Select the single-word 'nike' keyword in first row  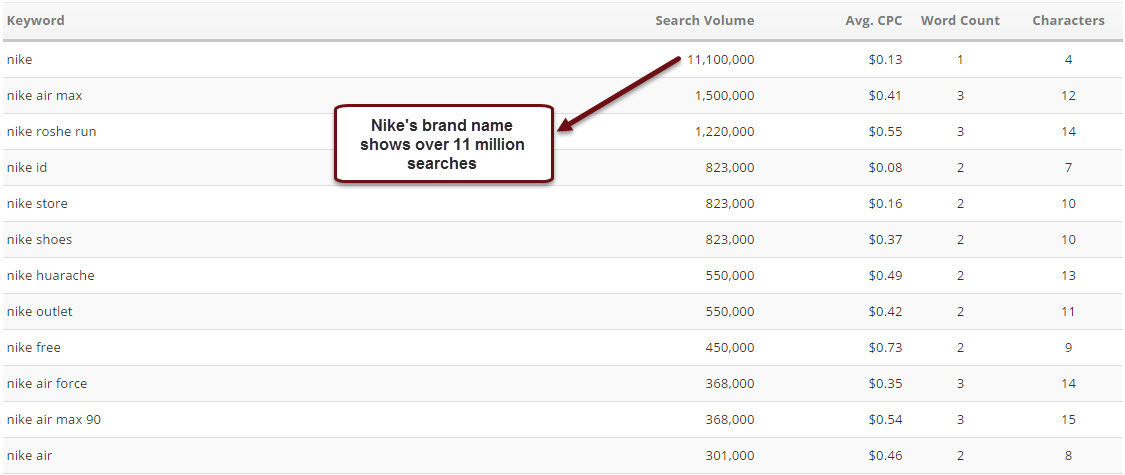20,60
